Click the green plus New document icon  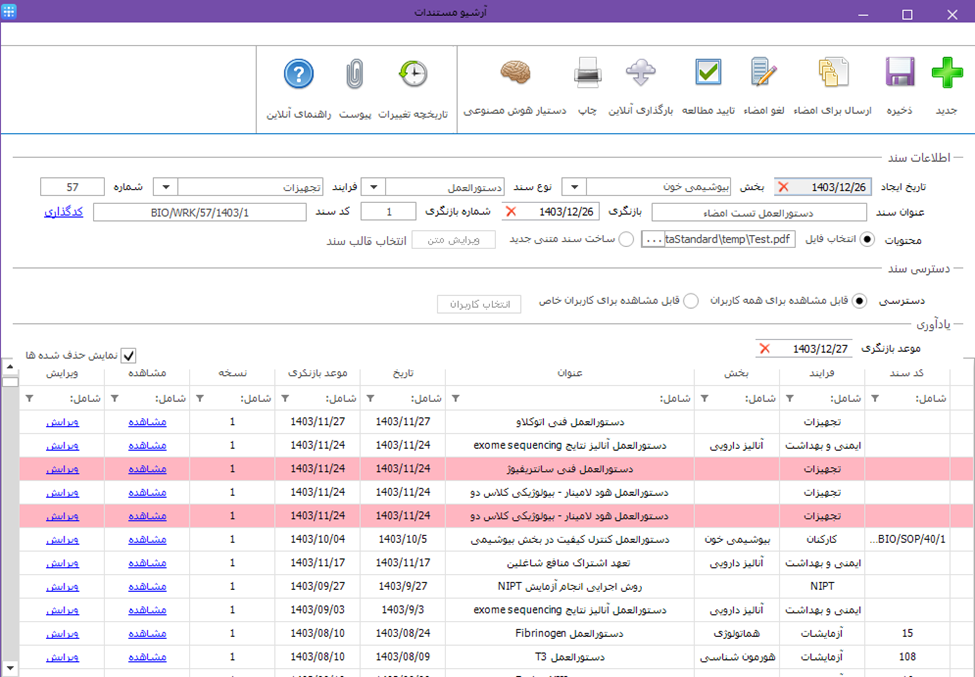pyautogui.click(x=947, y=73)
